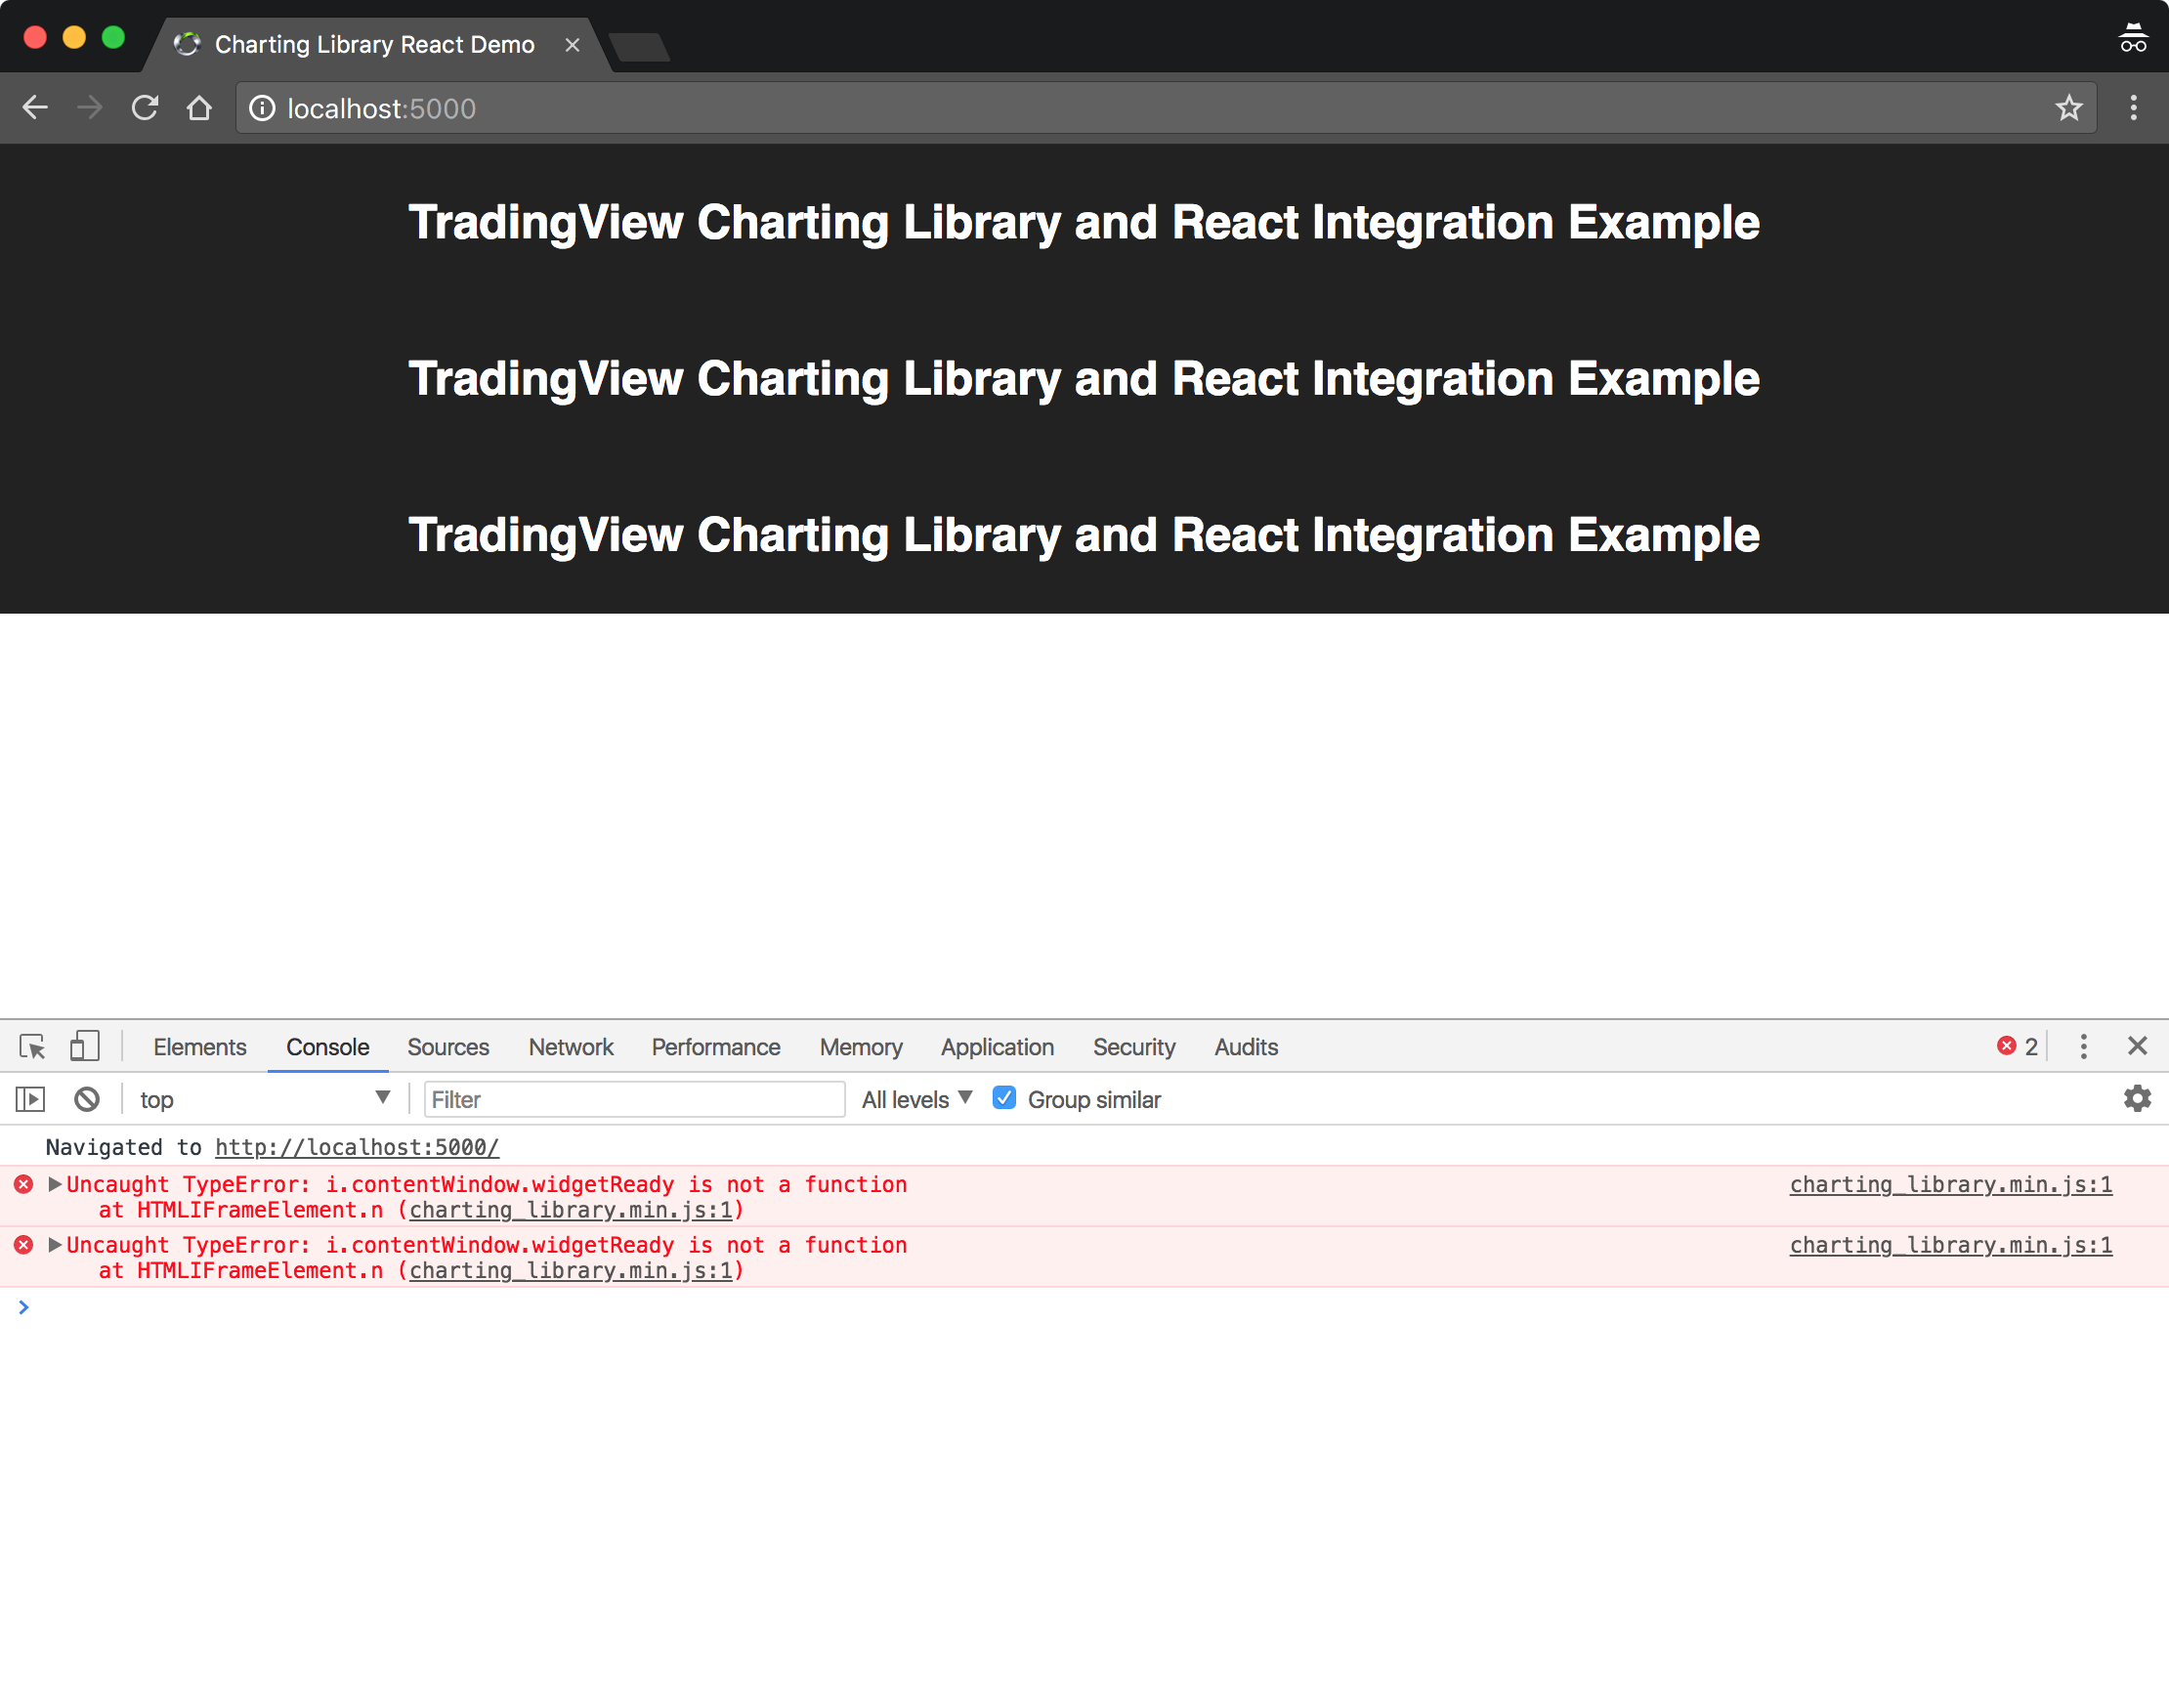Click the red error count badge
Viewport: 2169px width, 1708px height.
(x=2017, y=1047)
